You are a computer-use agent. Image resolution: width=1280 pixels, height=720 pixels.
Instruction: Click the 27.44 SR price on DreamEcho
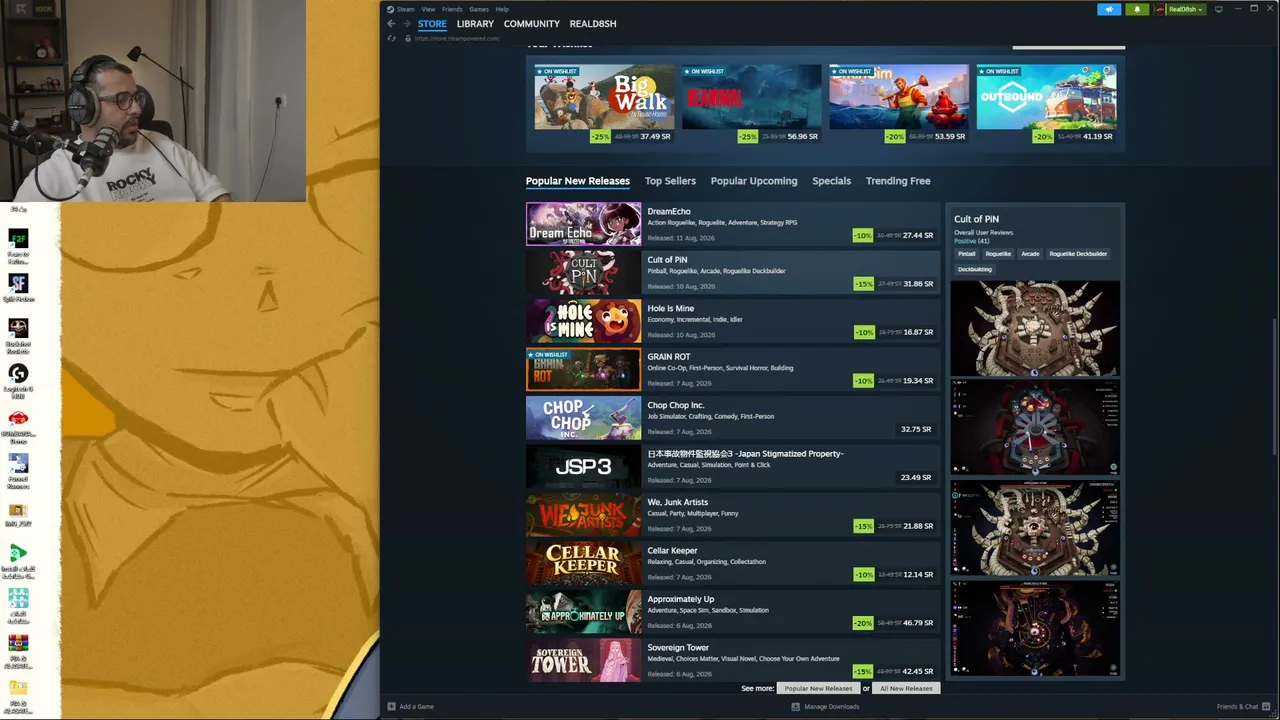pos(917,236)
